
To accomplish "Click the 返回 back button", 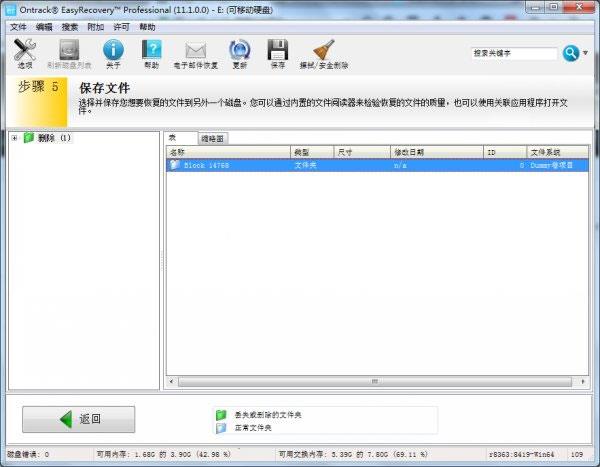I will pos(78,420).
